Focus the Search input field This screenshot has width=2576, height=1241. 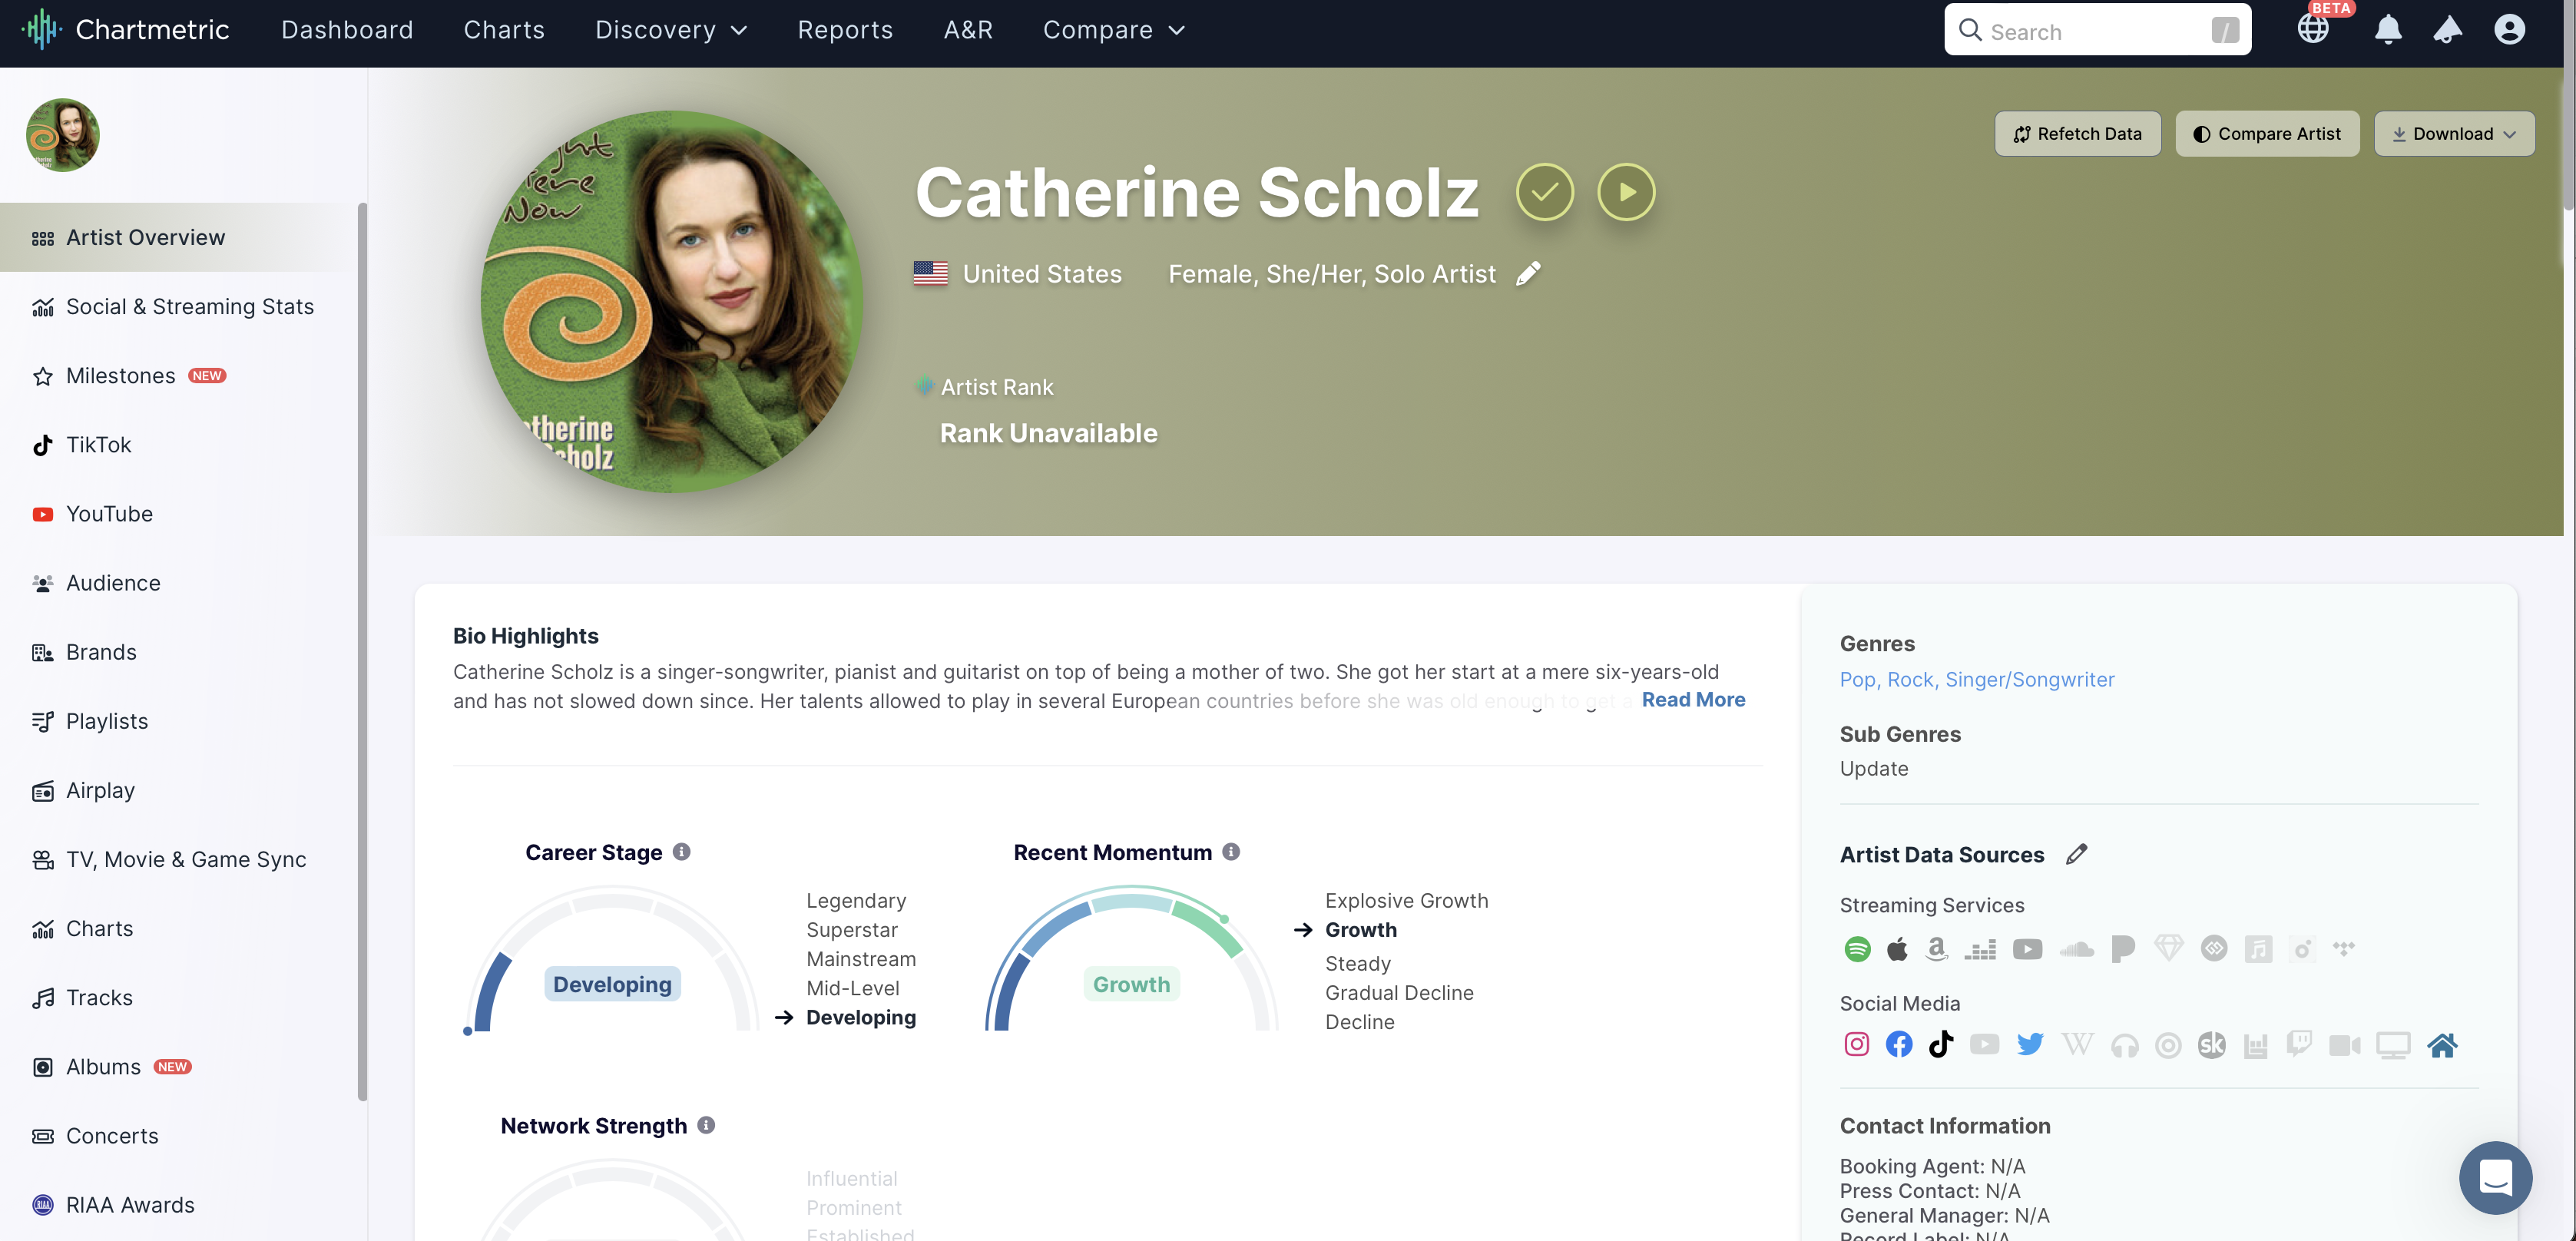pyautogui.click(x=2097, y=30)
